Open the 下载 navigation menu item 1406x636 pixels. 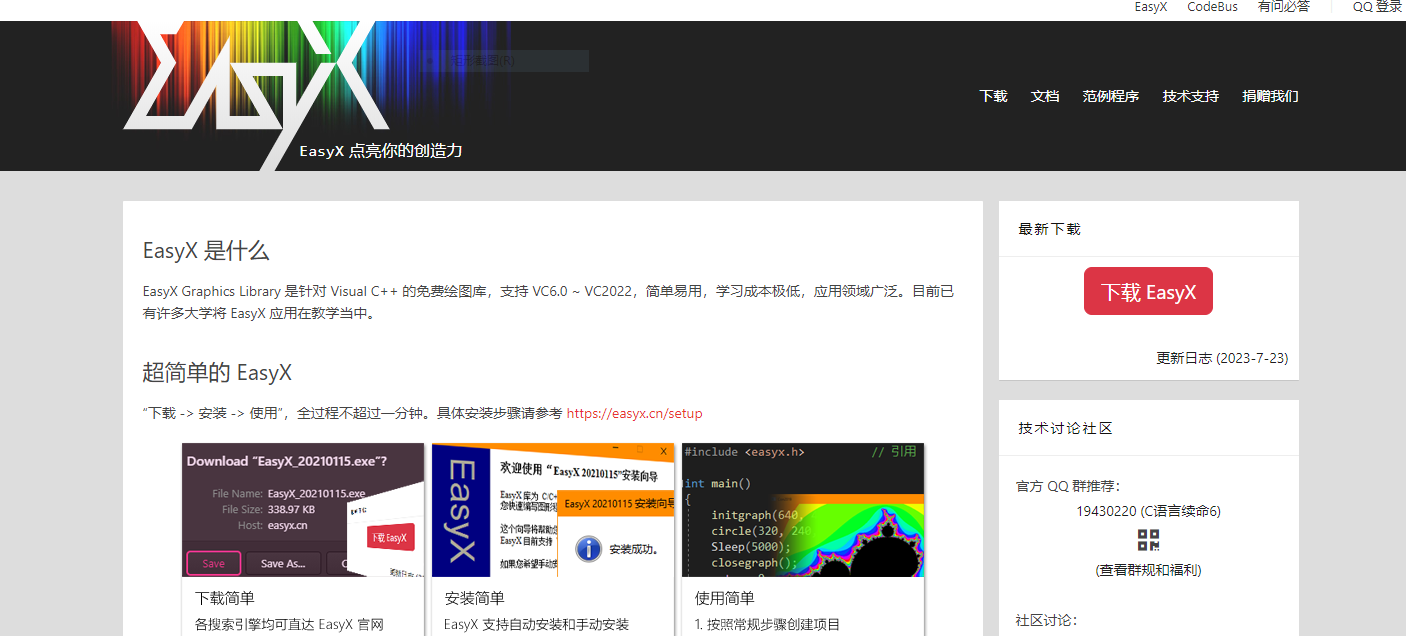point(993,96)
